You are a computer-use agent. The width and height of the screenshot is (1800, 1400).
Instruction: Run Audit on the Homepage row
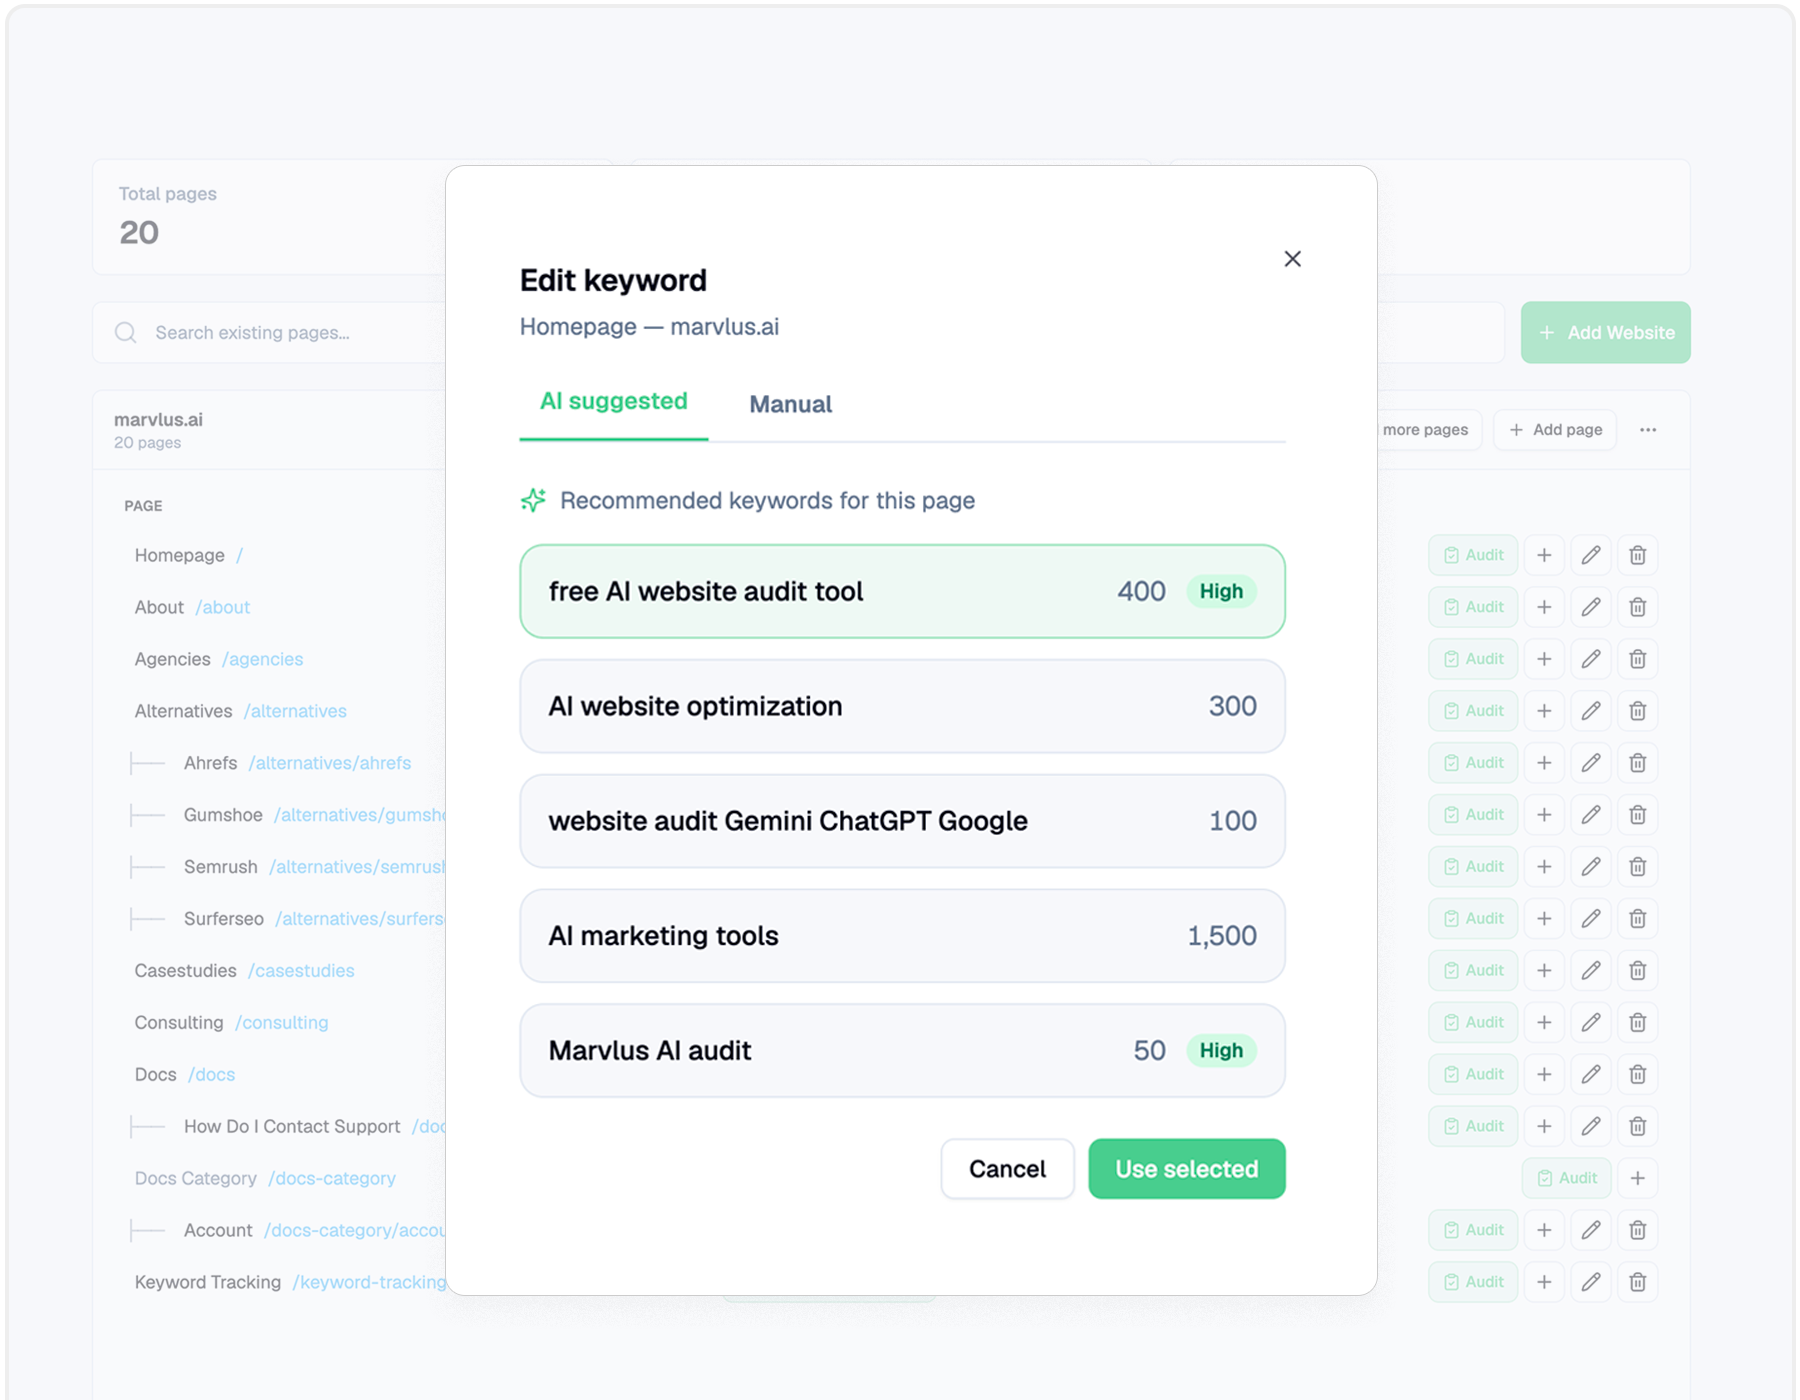[x=1473, y=555]
